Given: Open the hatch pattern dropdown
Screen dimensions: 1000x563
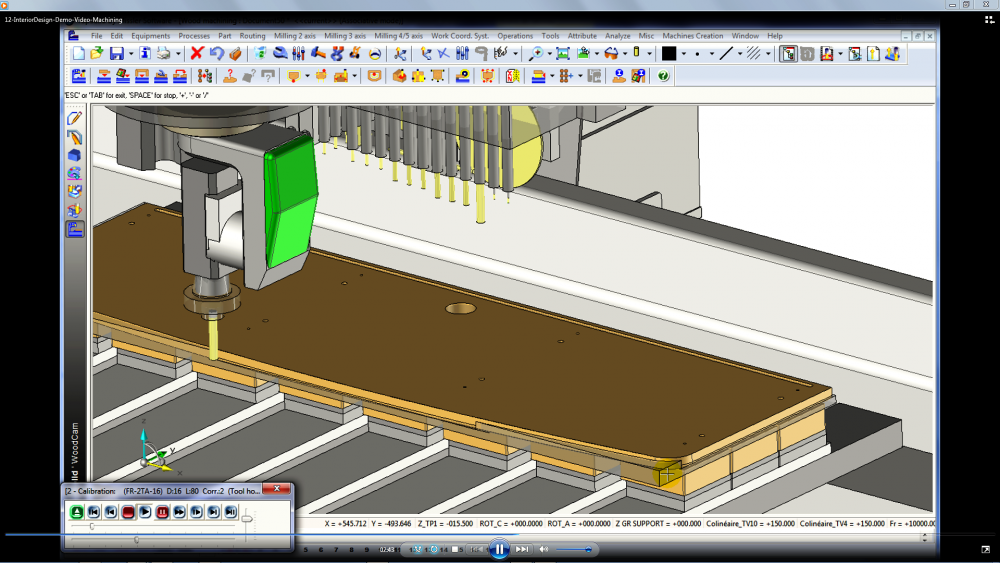Looking at the screenshot, I should click(x=768, y=54).
